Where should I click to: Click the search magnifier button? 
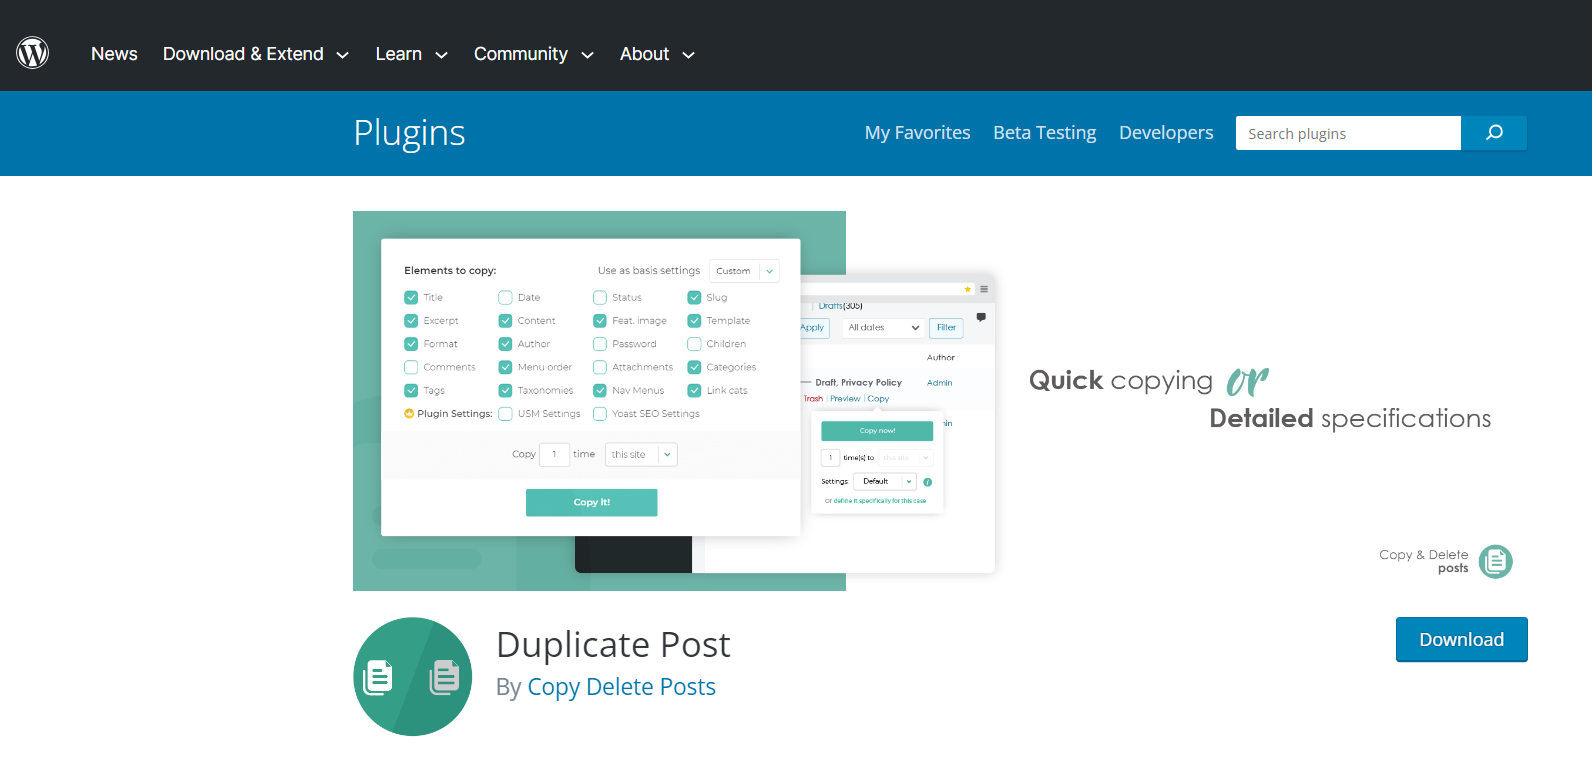[x=1494, y=133]
